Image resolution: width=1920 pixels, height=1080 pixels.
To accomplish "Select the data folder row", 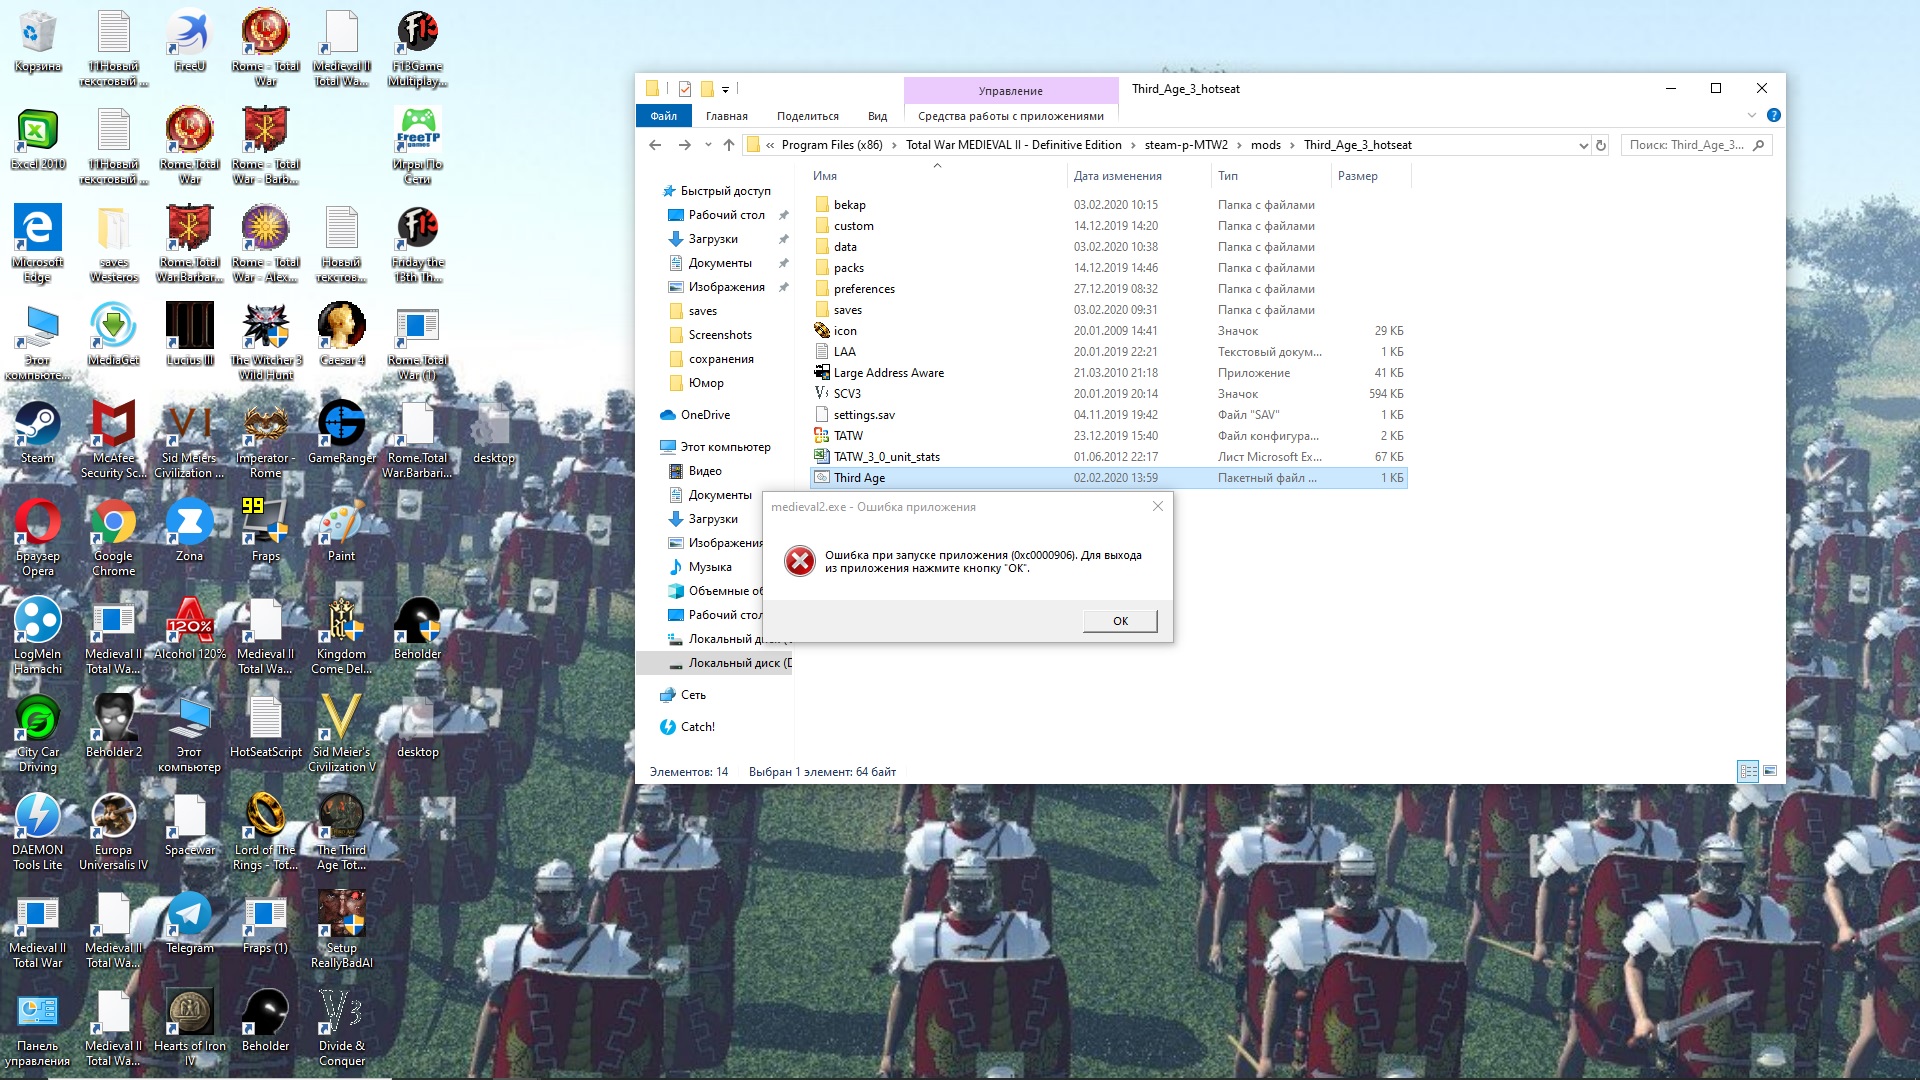I will point(1108,247).
